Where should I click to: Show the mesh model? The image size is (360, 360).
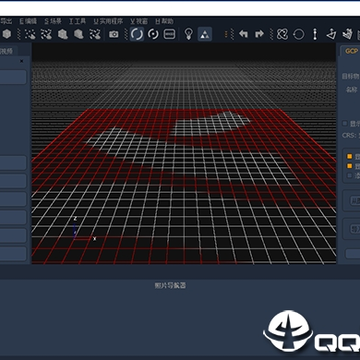(63, 34)
